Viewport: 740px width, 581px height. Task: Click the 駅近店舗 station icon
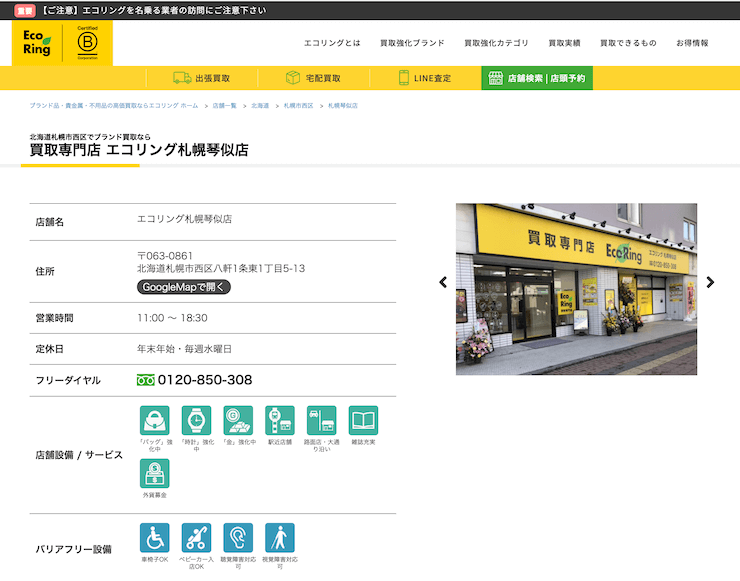pos(280,420)
